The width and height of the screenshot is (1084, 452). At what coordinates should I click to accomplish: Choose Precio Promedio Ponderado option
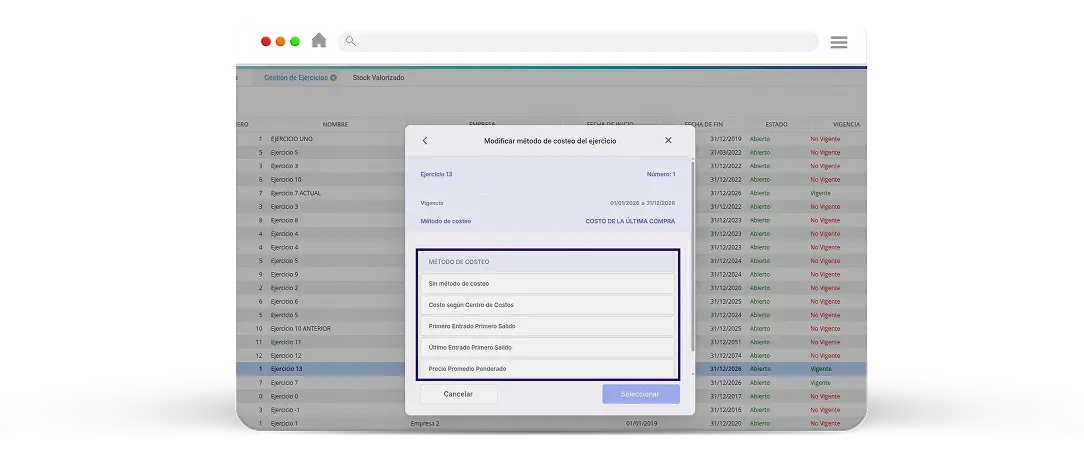click(x=548, y=368)
